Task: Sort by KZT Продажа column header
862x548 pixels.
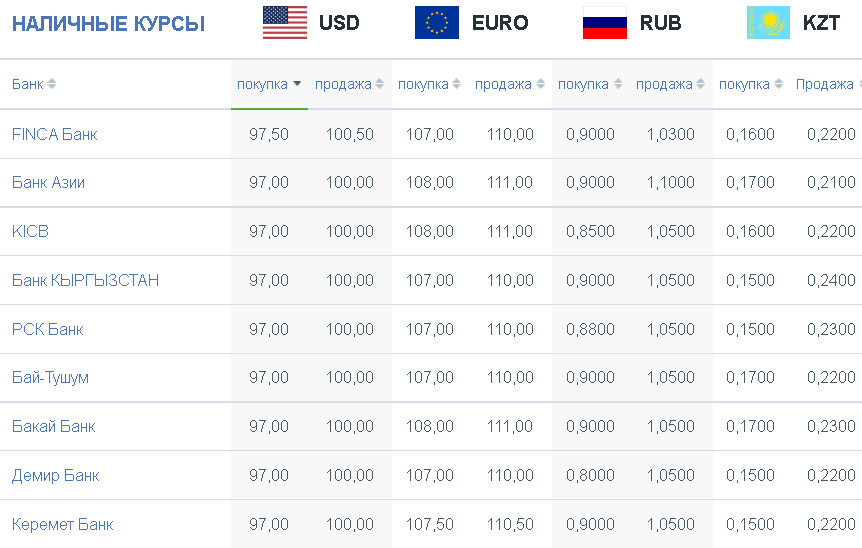Action: (x=825, y=84)
